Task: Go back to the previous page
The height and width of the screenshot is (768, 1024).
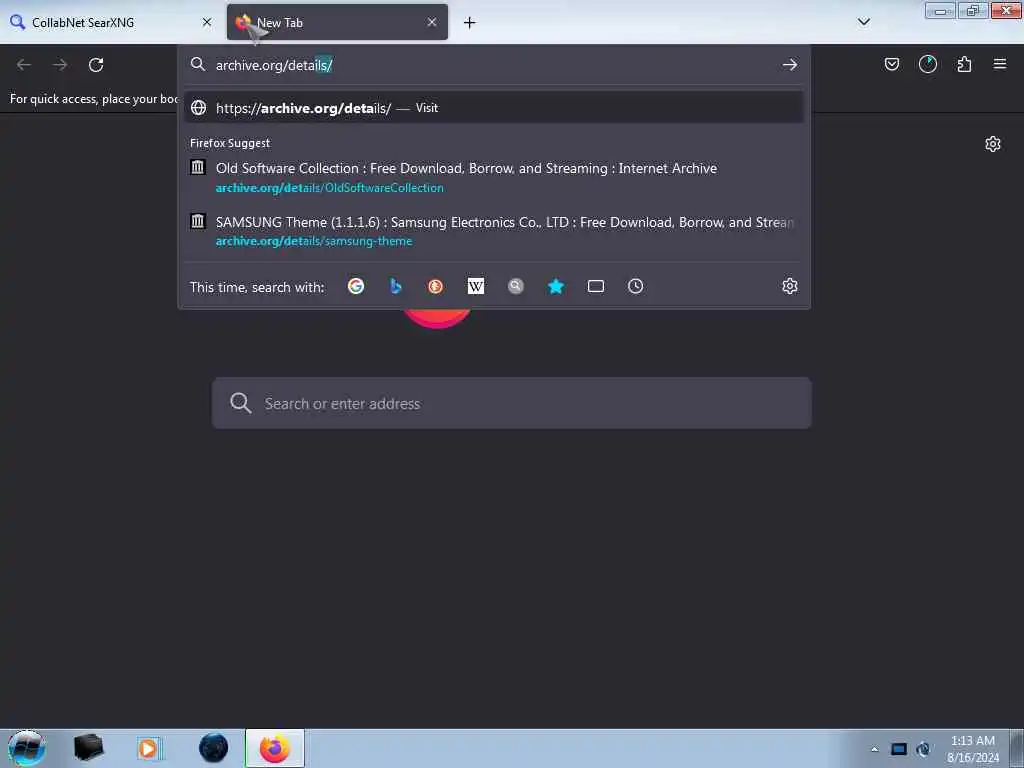Action: 24,65
